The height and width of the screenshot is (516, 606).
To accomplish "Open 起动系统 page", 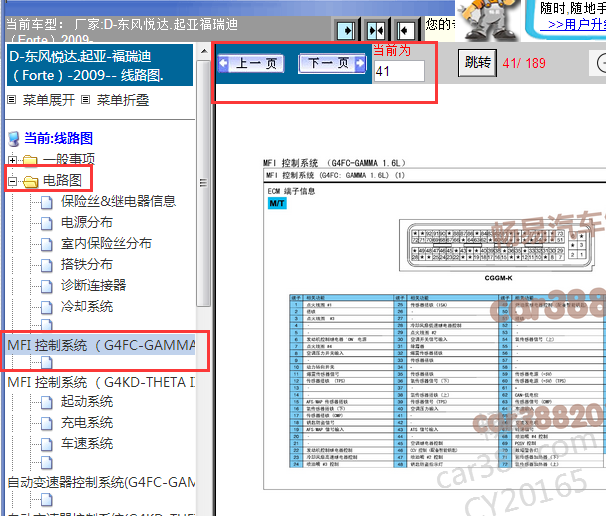I will coord(87,402).
